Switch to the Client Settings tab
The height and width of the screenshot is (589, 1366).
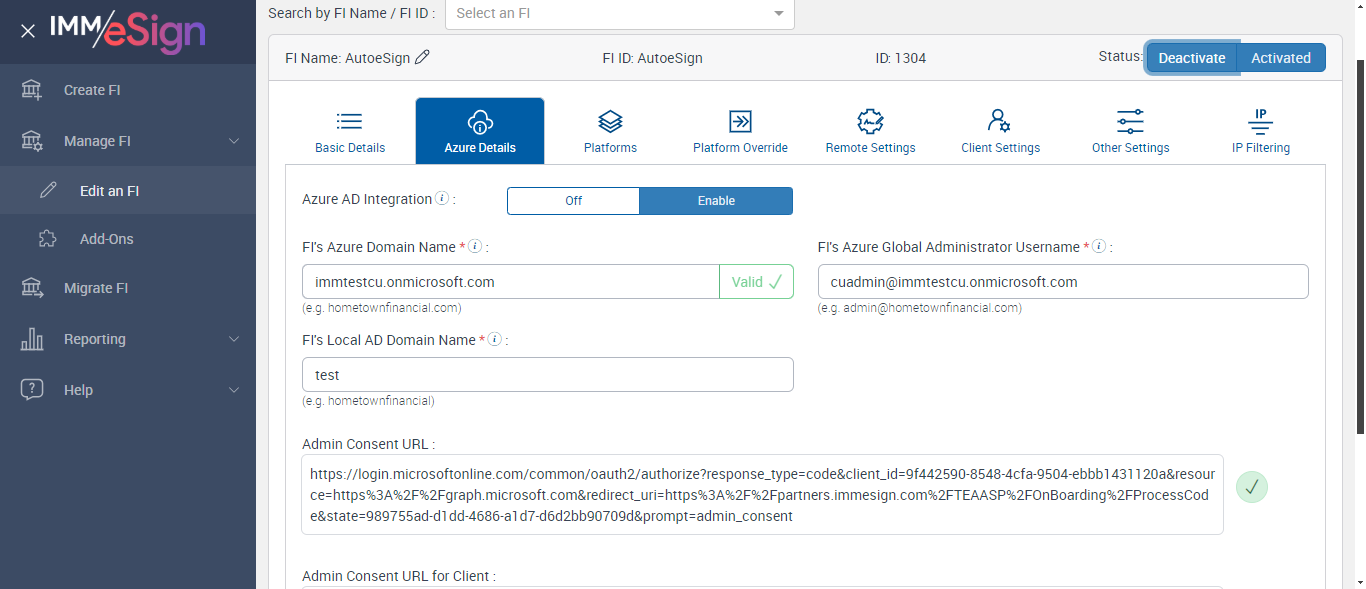pyautogui.click(x=1000, y=131)
